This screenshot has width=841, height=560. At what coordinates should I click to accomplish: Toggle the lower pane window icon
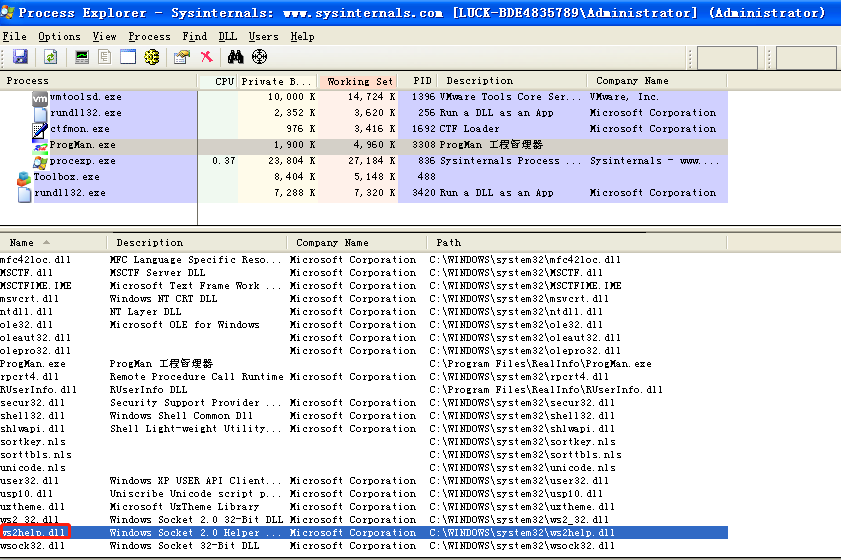pyautogui.click(x=128, y=58)
